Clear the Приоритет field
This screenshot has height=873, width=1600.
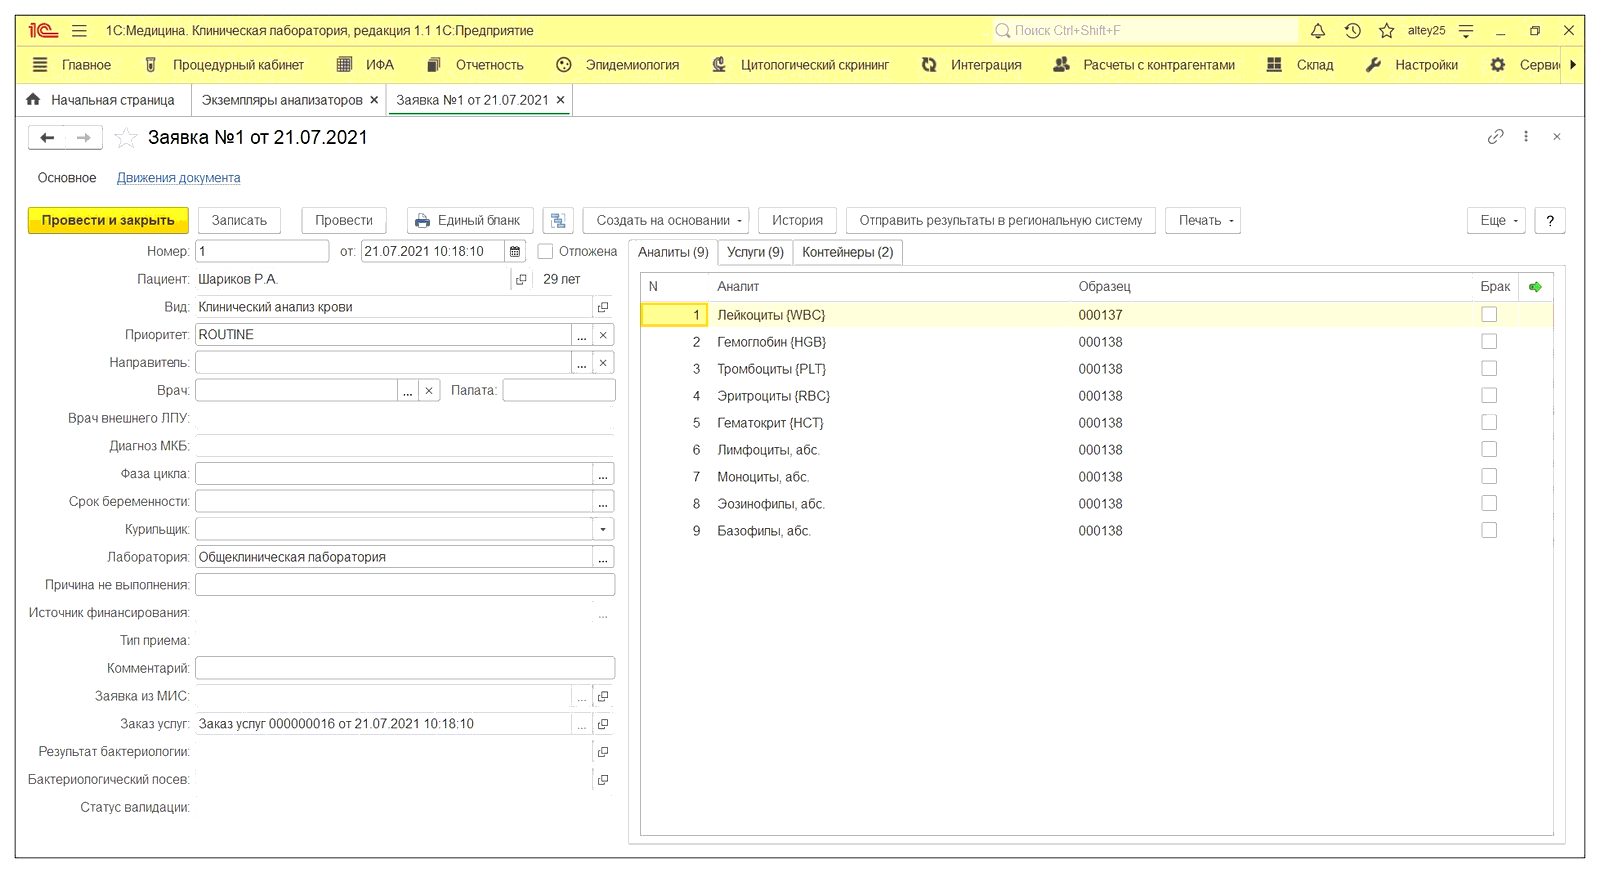[603, 335]
